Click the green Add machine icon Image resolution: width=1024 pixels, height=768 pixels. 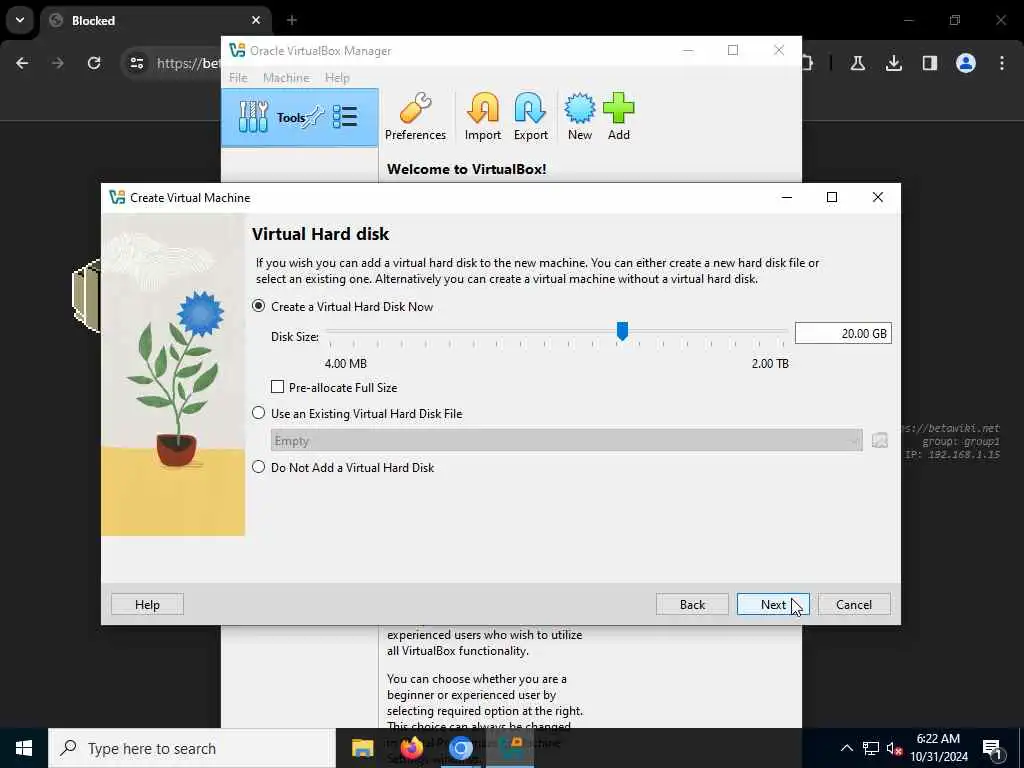pos(618,108)
